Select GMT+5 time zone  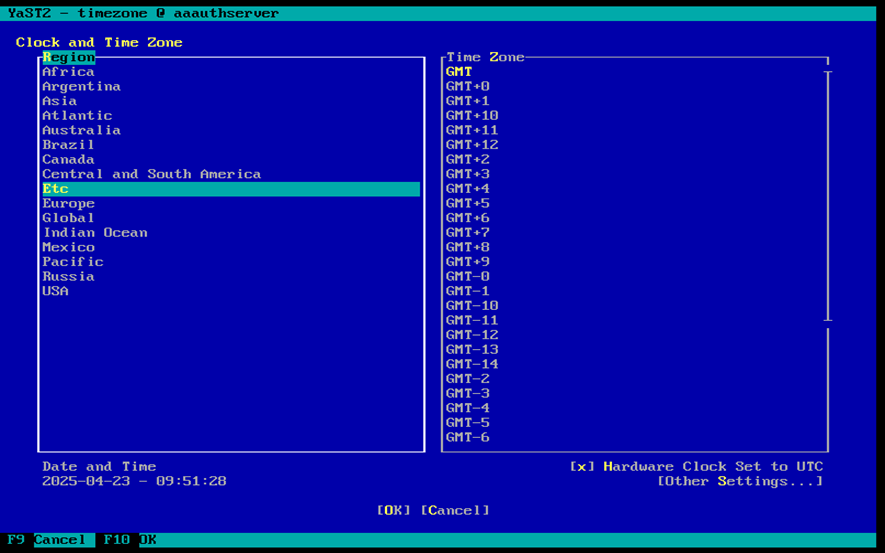click(x=468, y=204)
